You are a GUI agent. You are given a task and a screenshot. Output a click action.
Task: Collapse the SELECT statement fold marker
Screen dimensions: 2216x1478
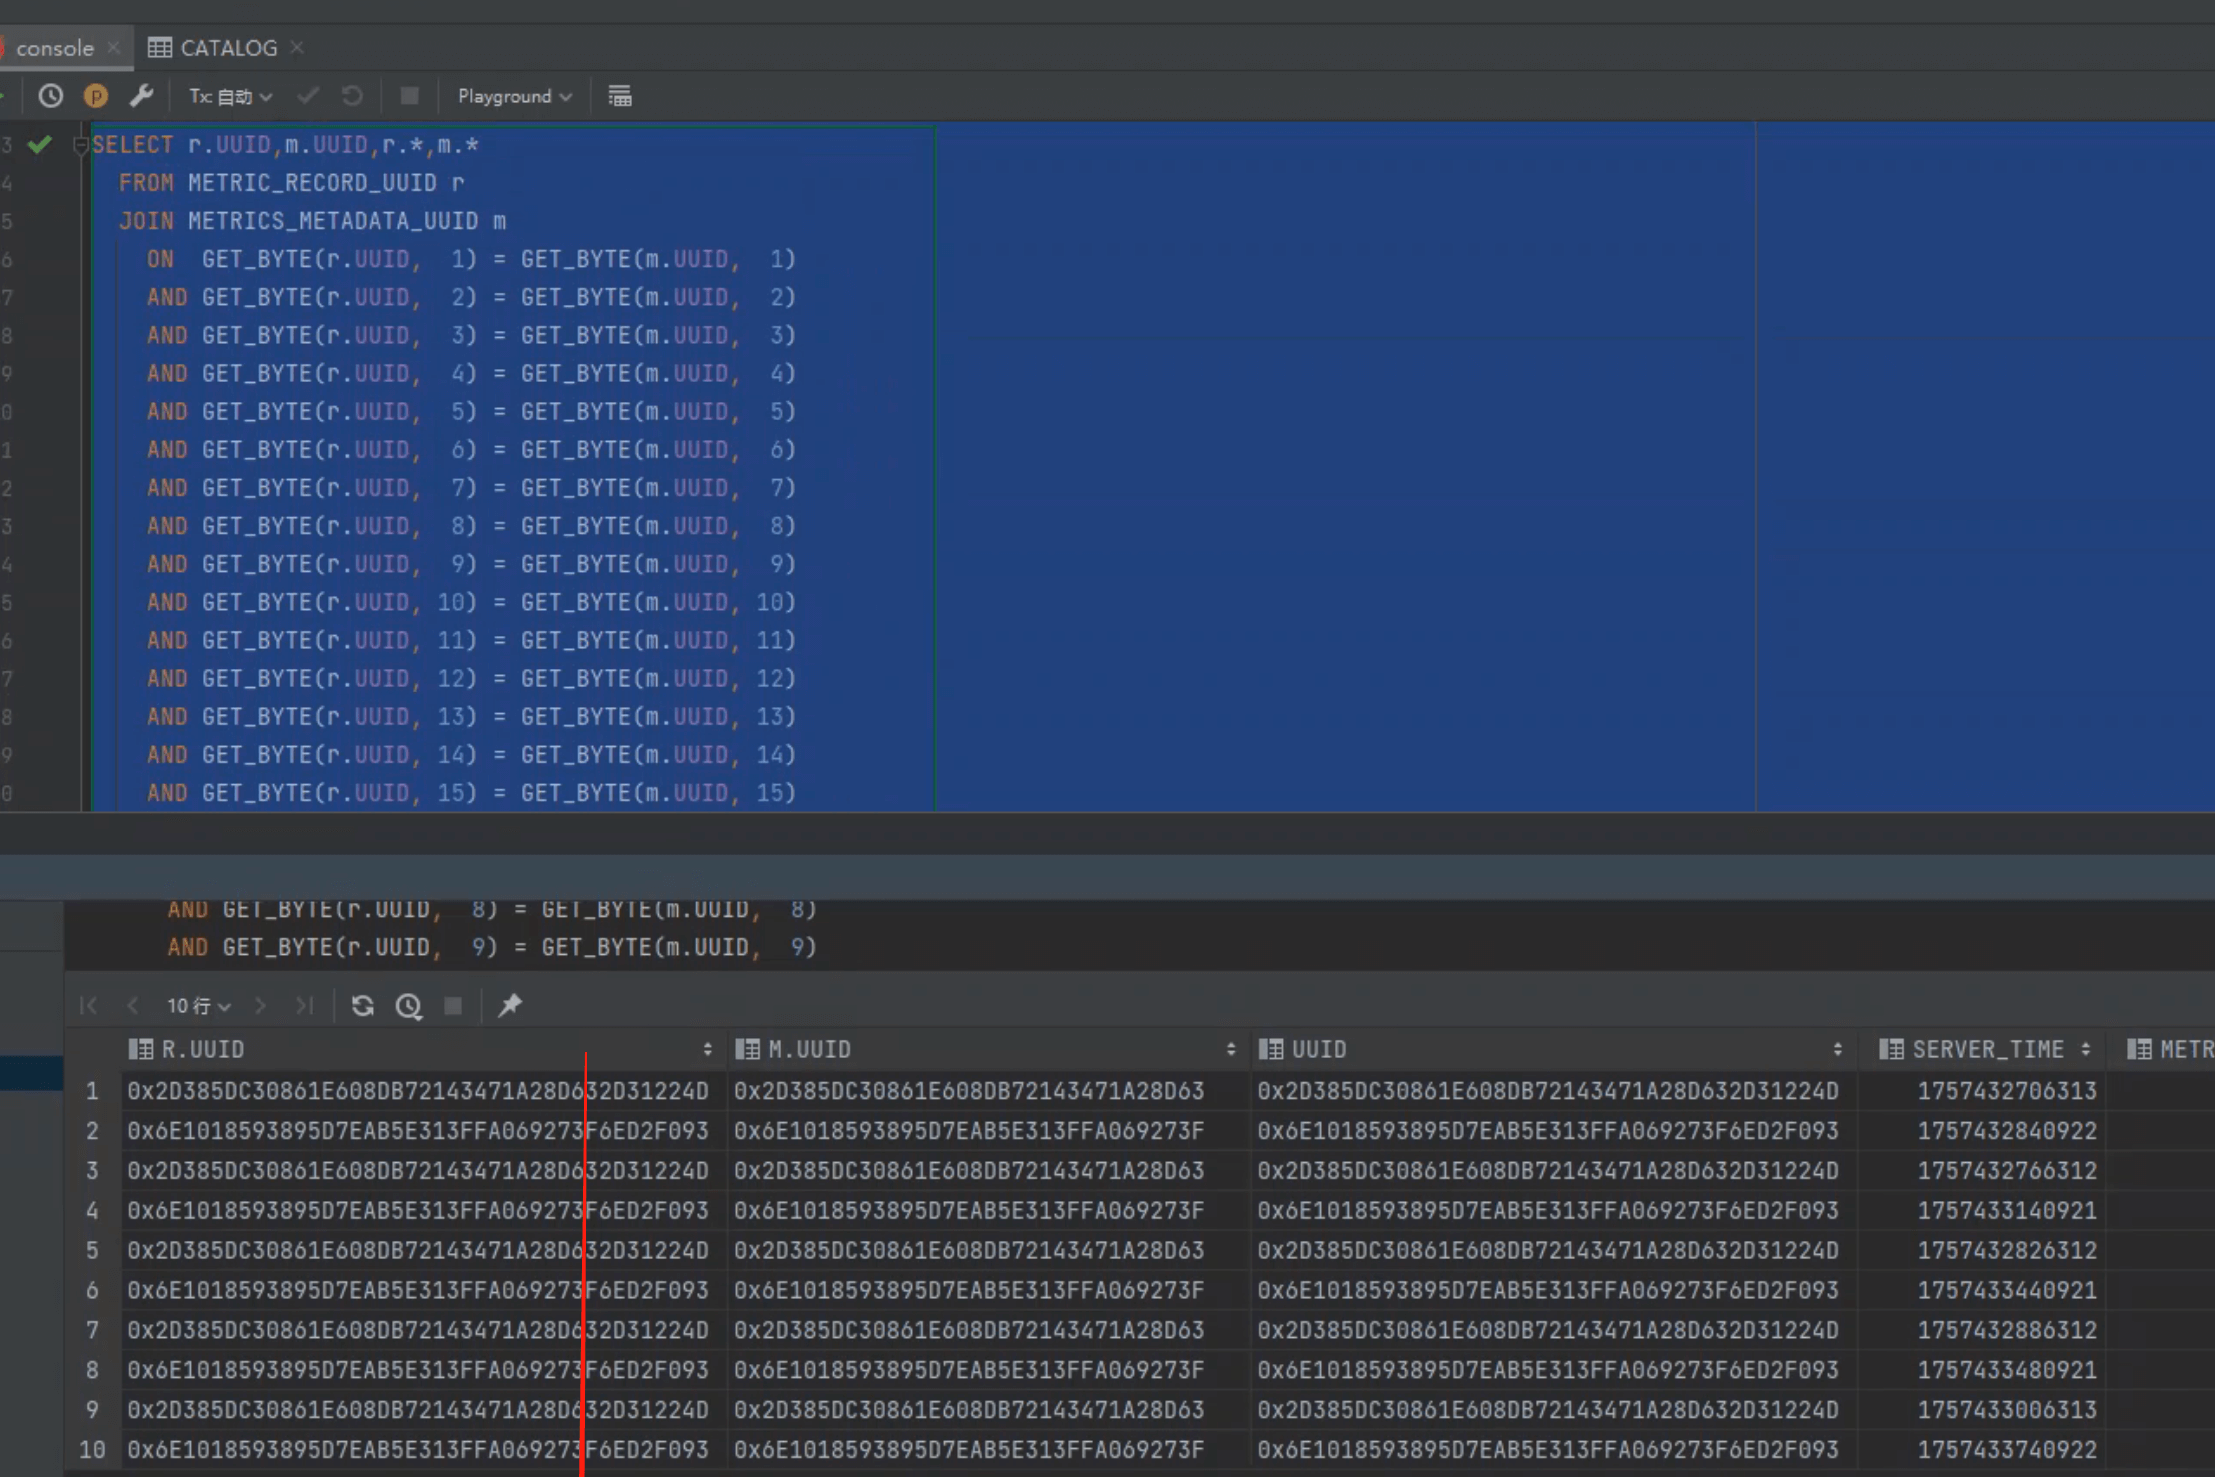click(81, 146)
